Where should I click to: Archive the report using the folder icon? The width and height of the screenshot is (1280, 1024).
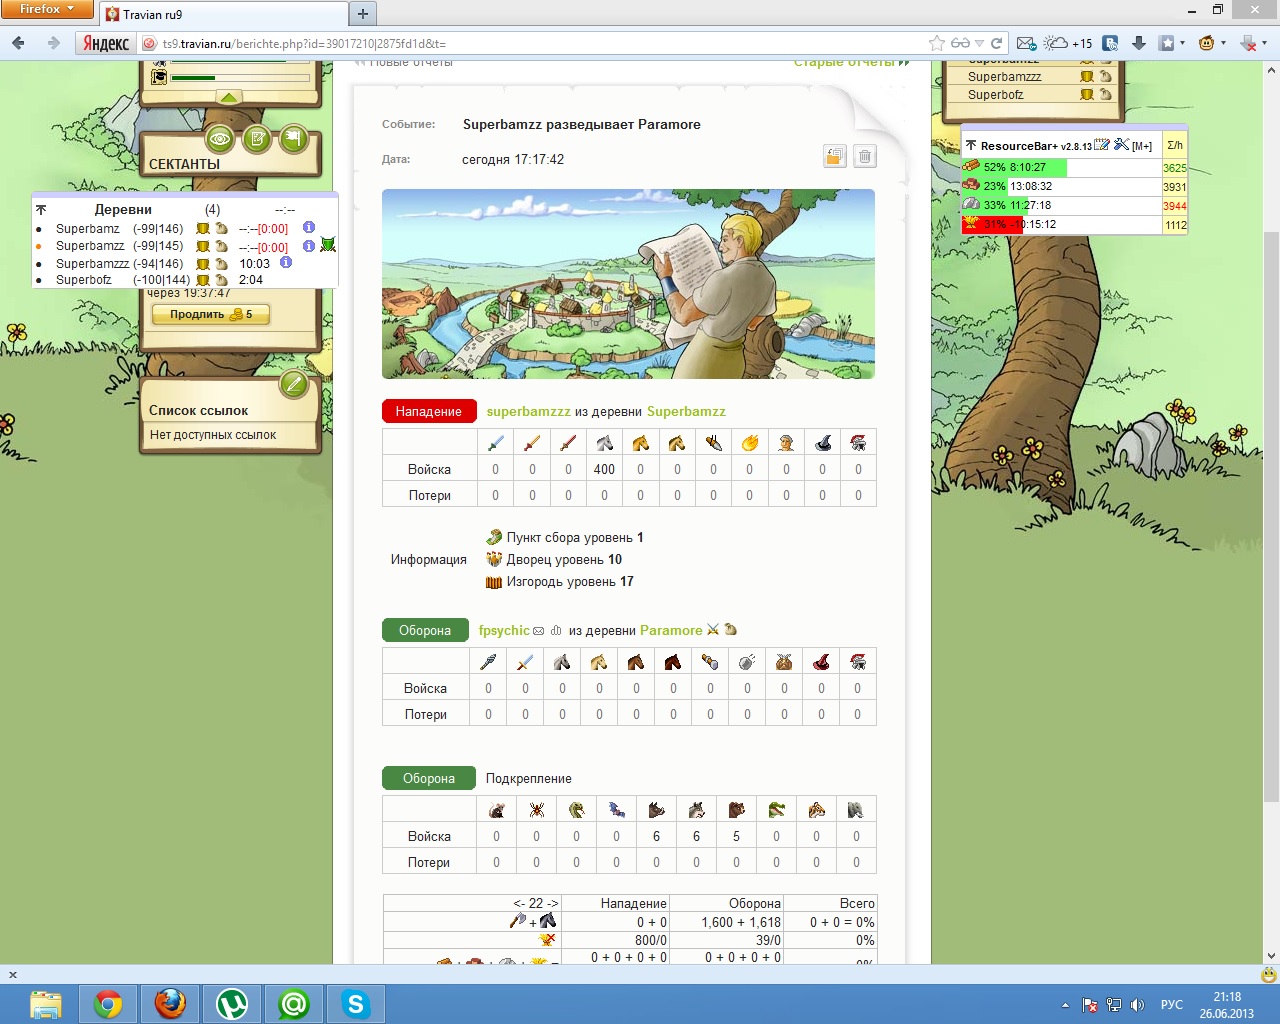(835, 156)
